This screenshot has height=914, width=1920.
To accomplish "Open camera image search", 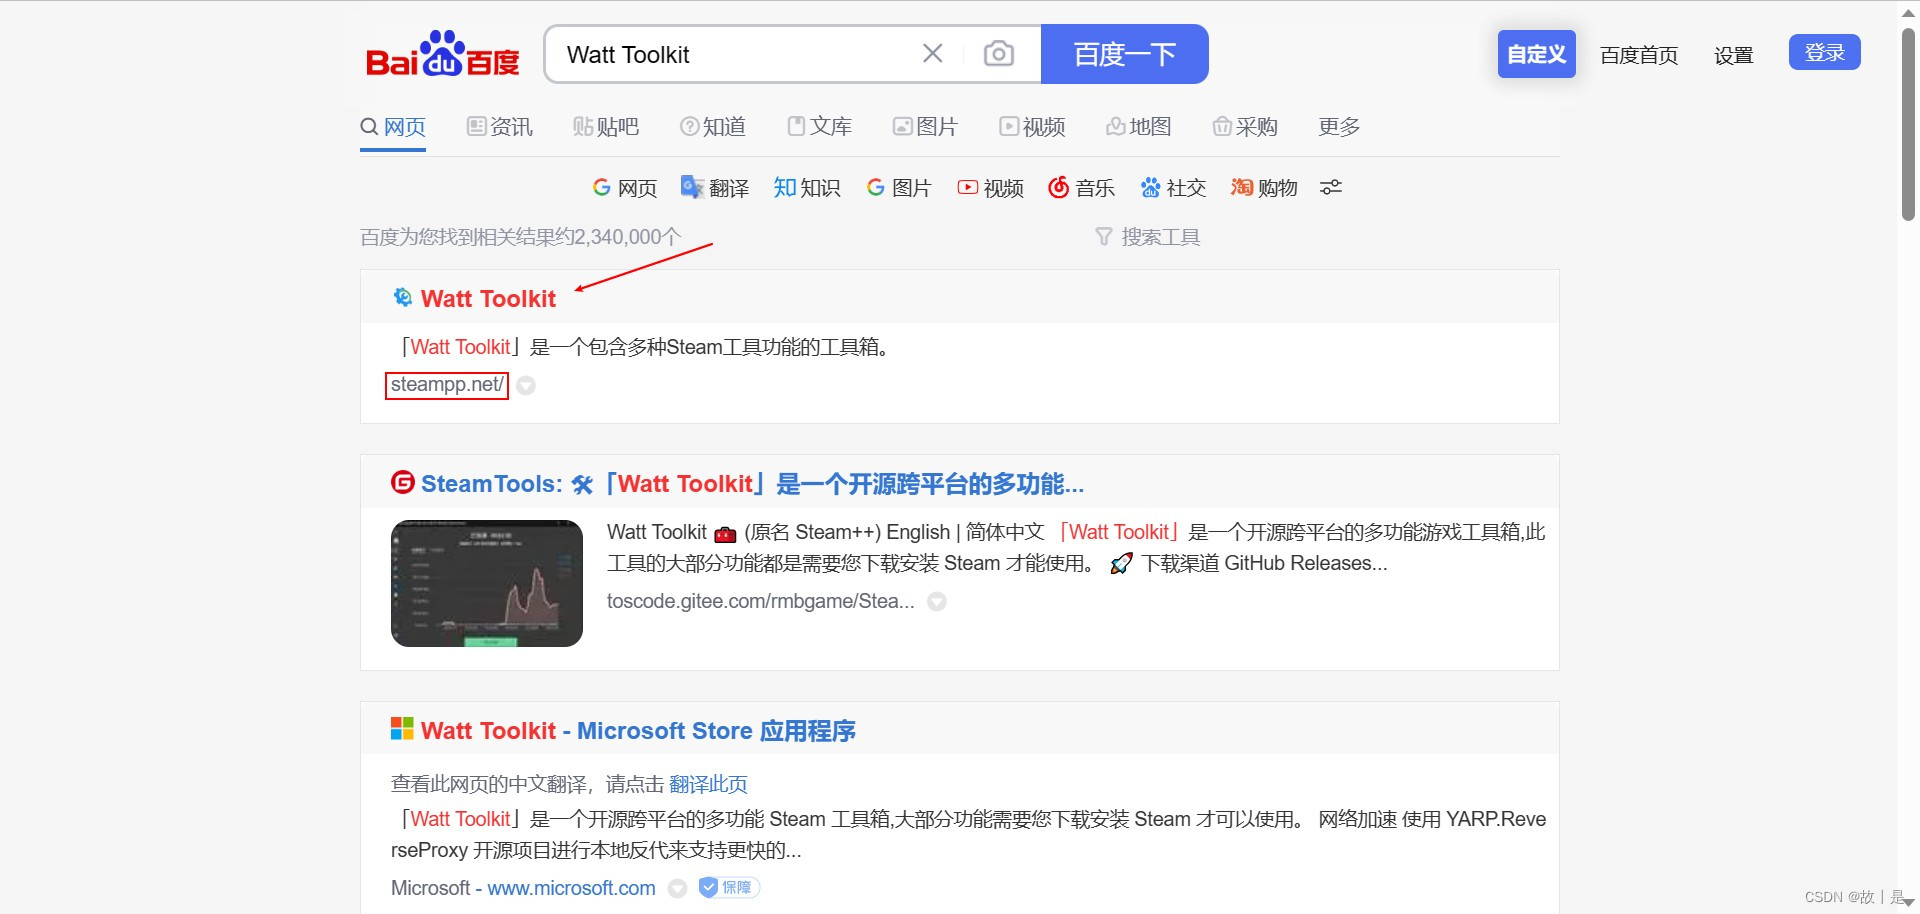I will (998, 54).
